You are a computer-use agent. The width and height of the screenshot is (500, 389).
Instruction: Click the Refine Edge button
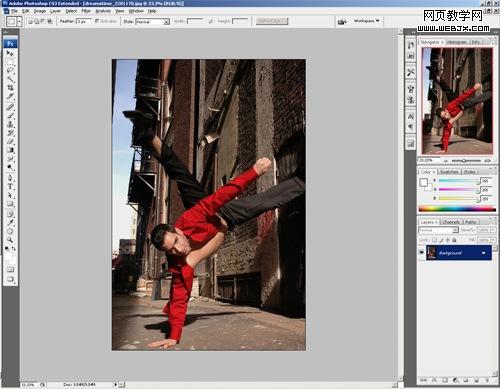272,21
